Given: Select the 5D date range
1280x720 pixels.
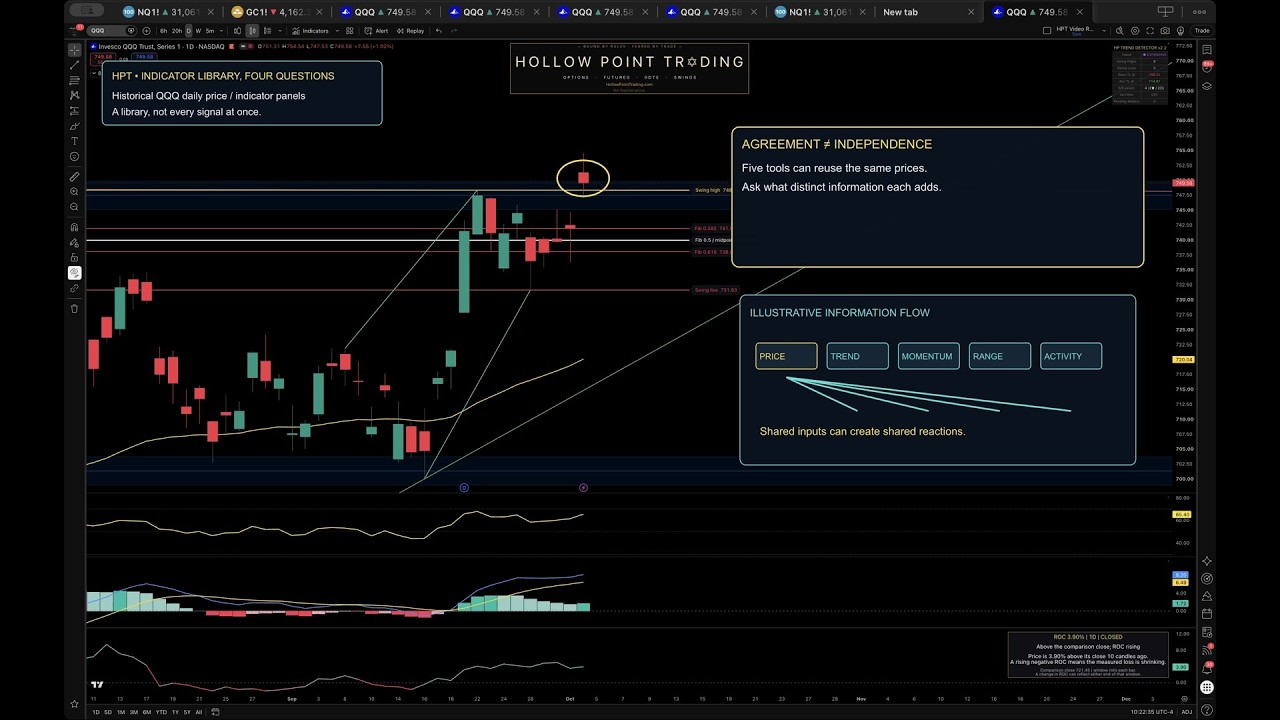Looking at the screenshot, I should (108, 712).
